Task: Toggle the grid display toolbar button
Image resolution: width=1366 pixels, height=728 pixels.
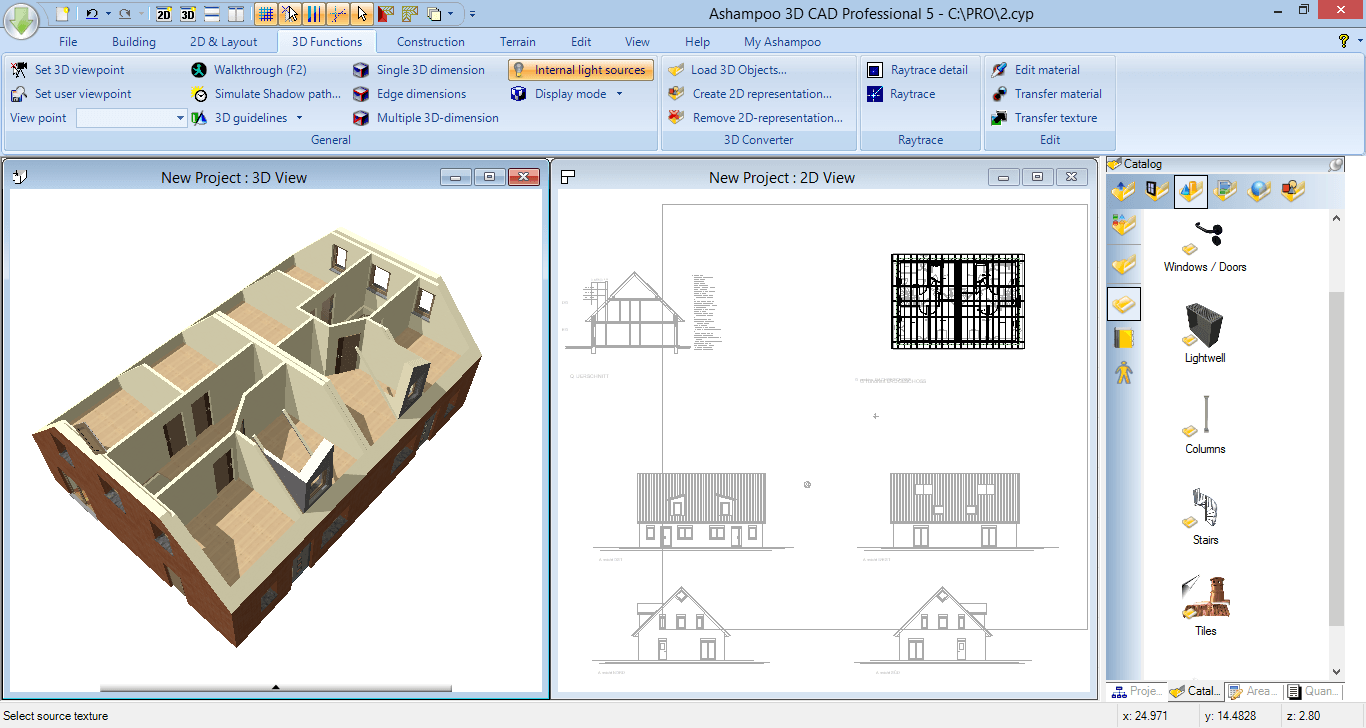Action: click(265, 14)
